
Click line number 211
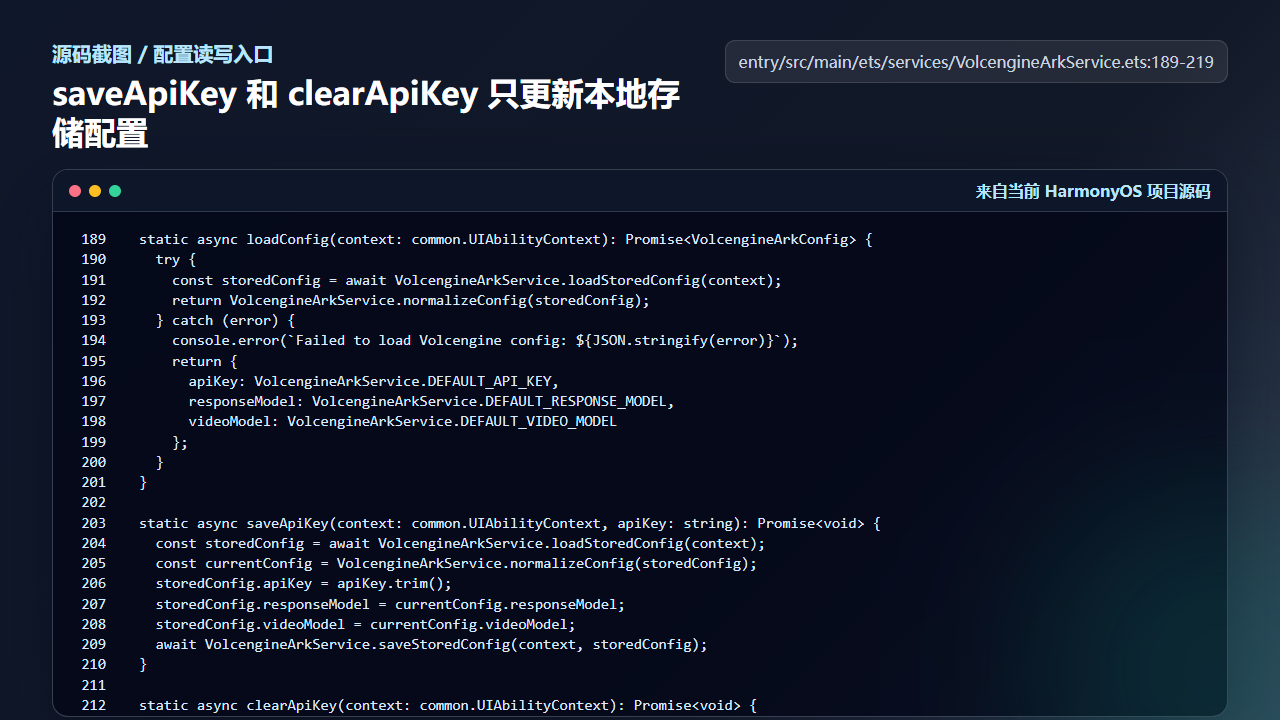(x=94, y=685)
